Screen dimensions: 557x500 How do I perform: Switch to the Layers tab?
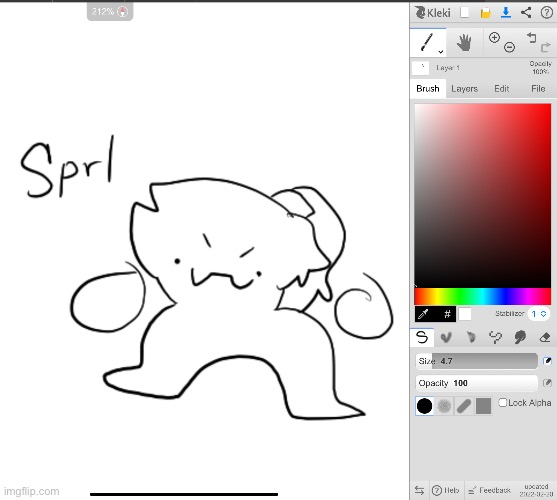pos(464,88)
